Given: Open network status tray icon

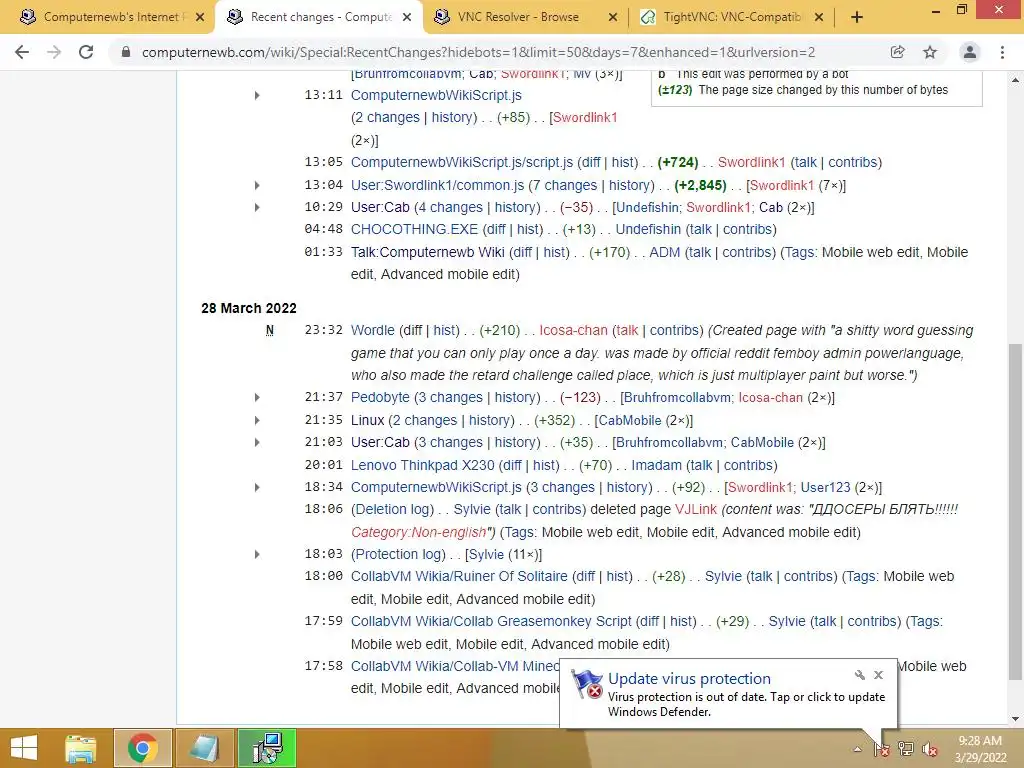Looking at the screenshot, I should click(906, 749).
